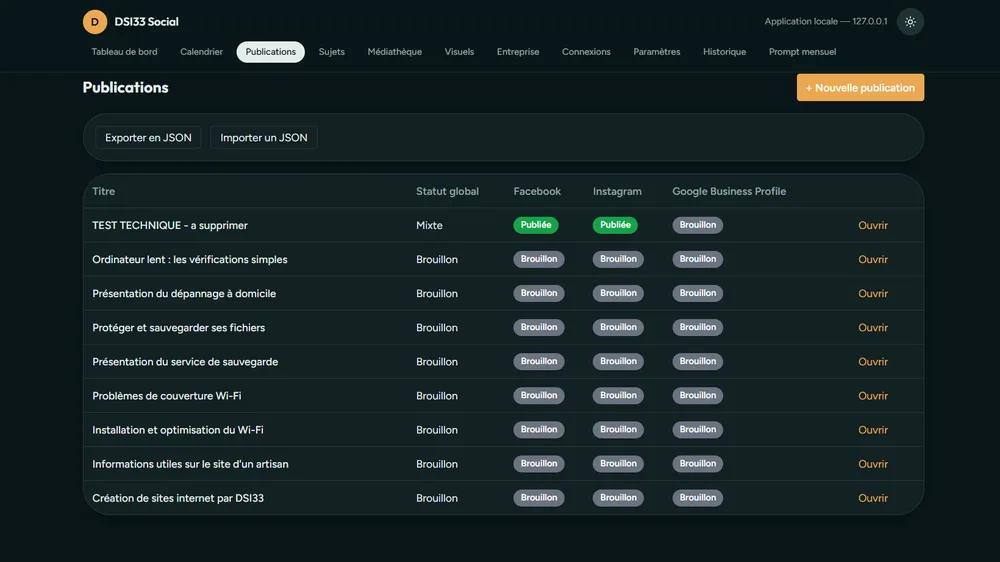Click the Titre column header
This screenshot has width=1000, height=562.
(x=103, y=191)
